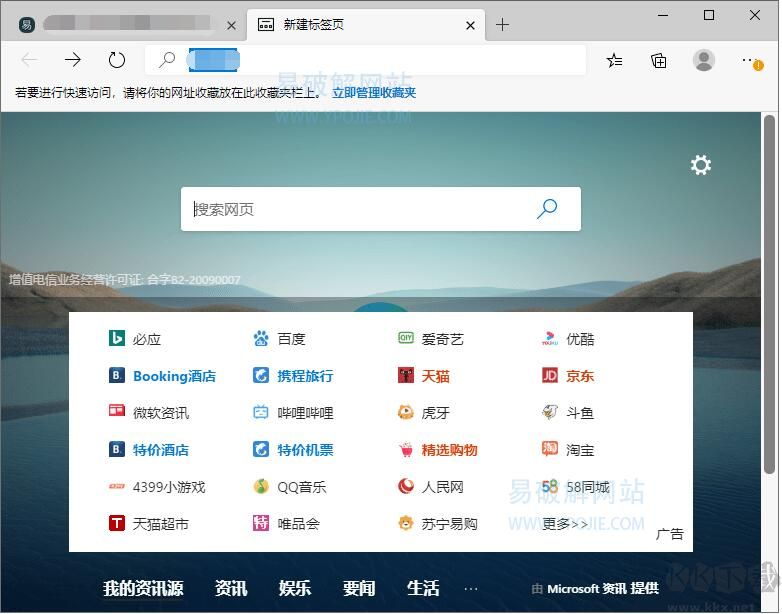Click the 58 icon beside 58同城
Image resolution: width=782 pixels, height=614 pixels.
550,486
